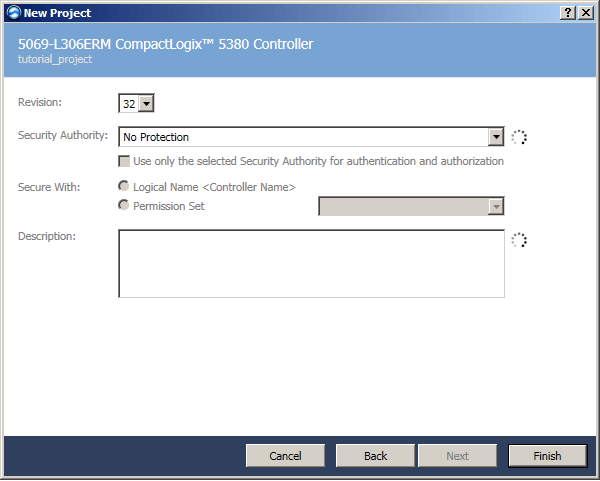Click the Studio 5000 logo in title bar
600x481 pixels.
point(14,13)
